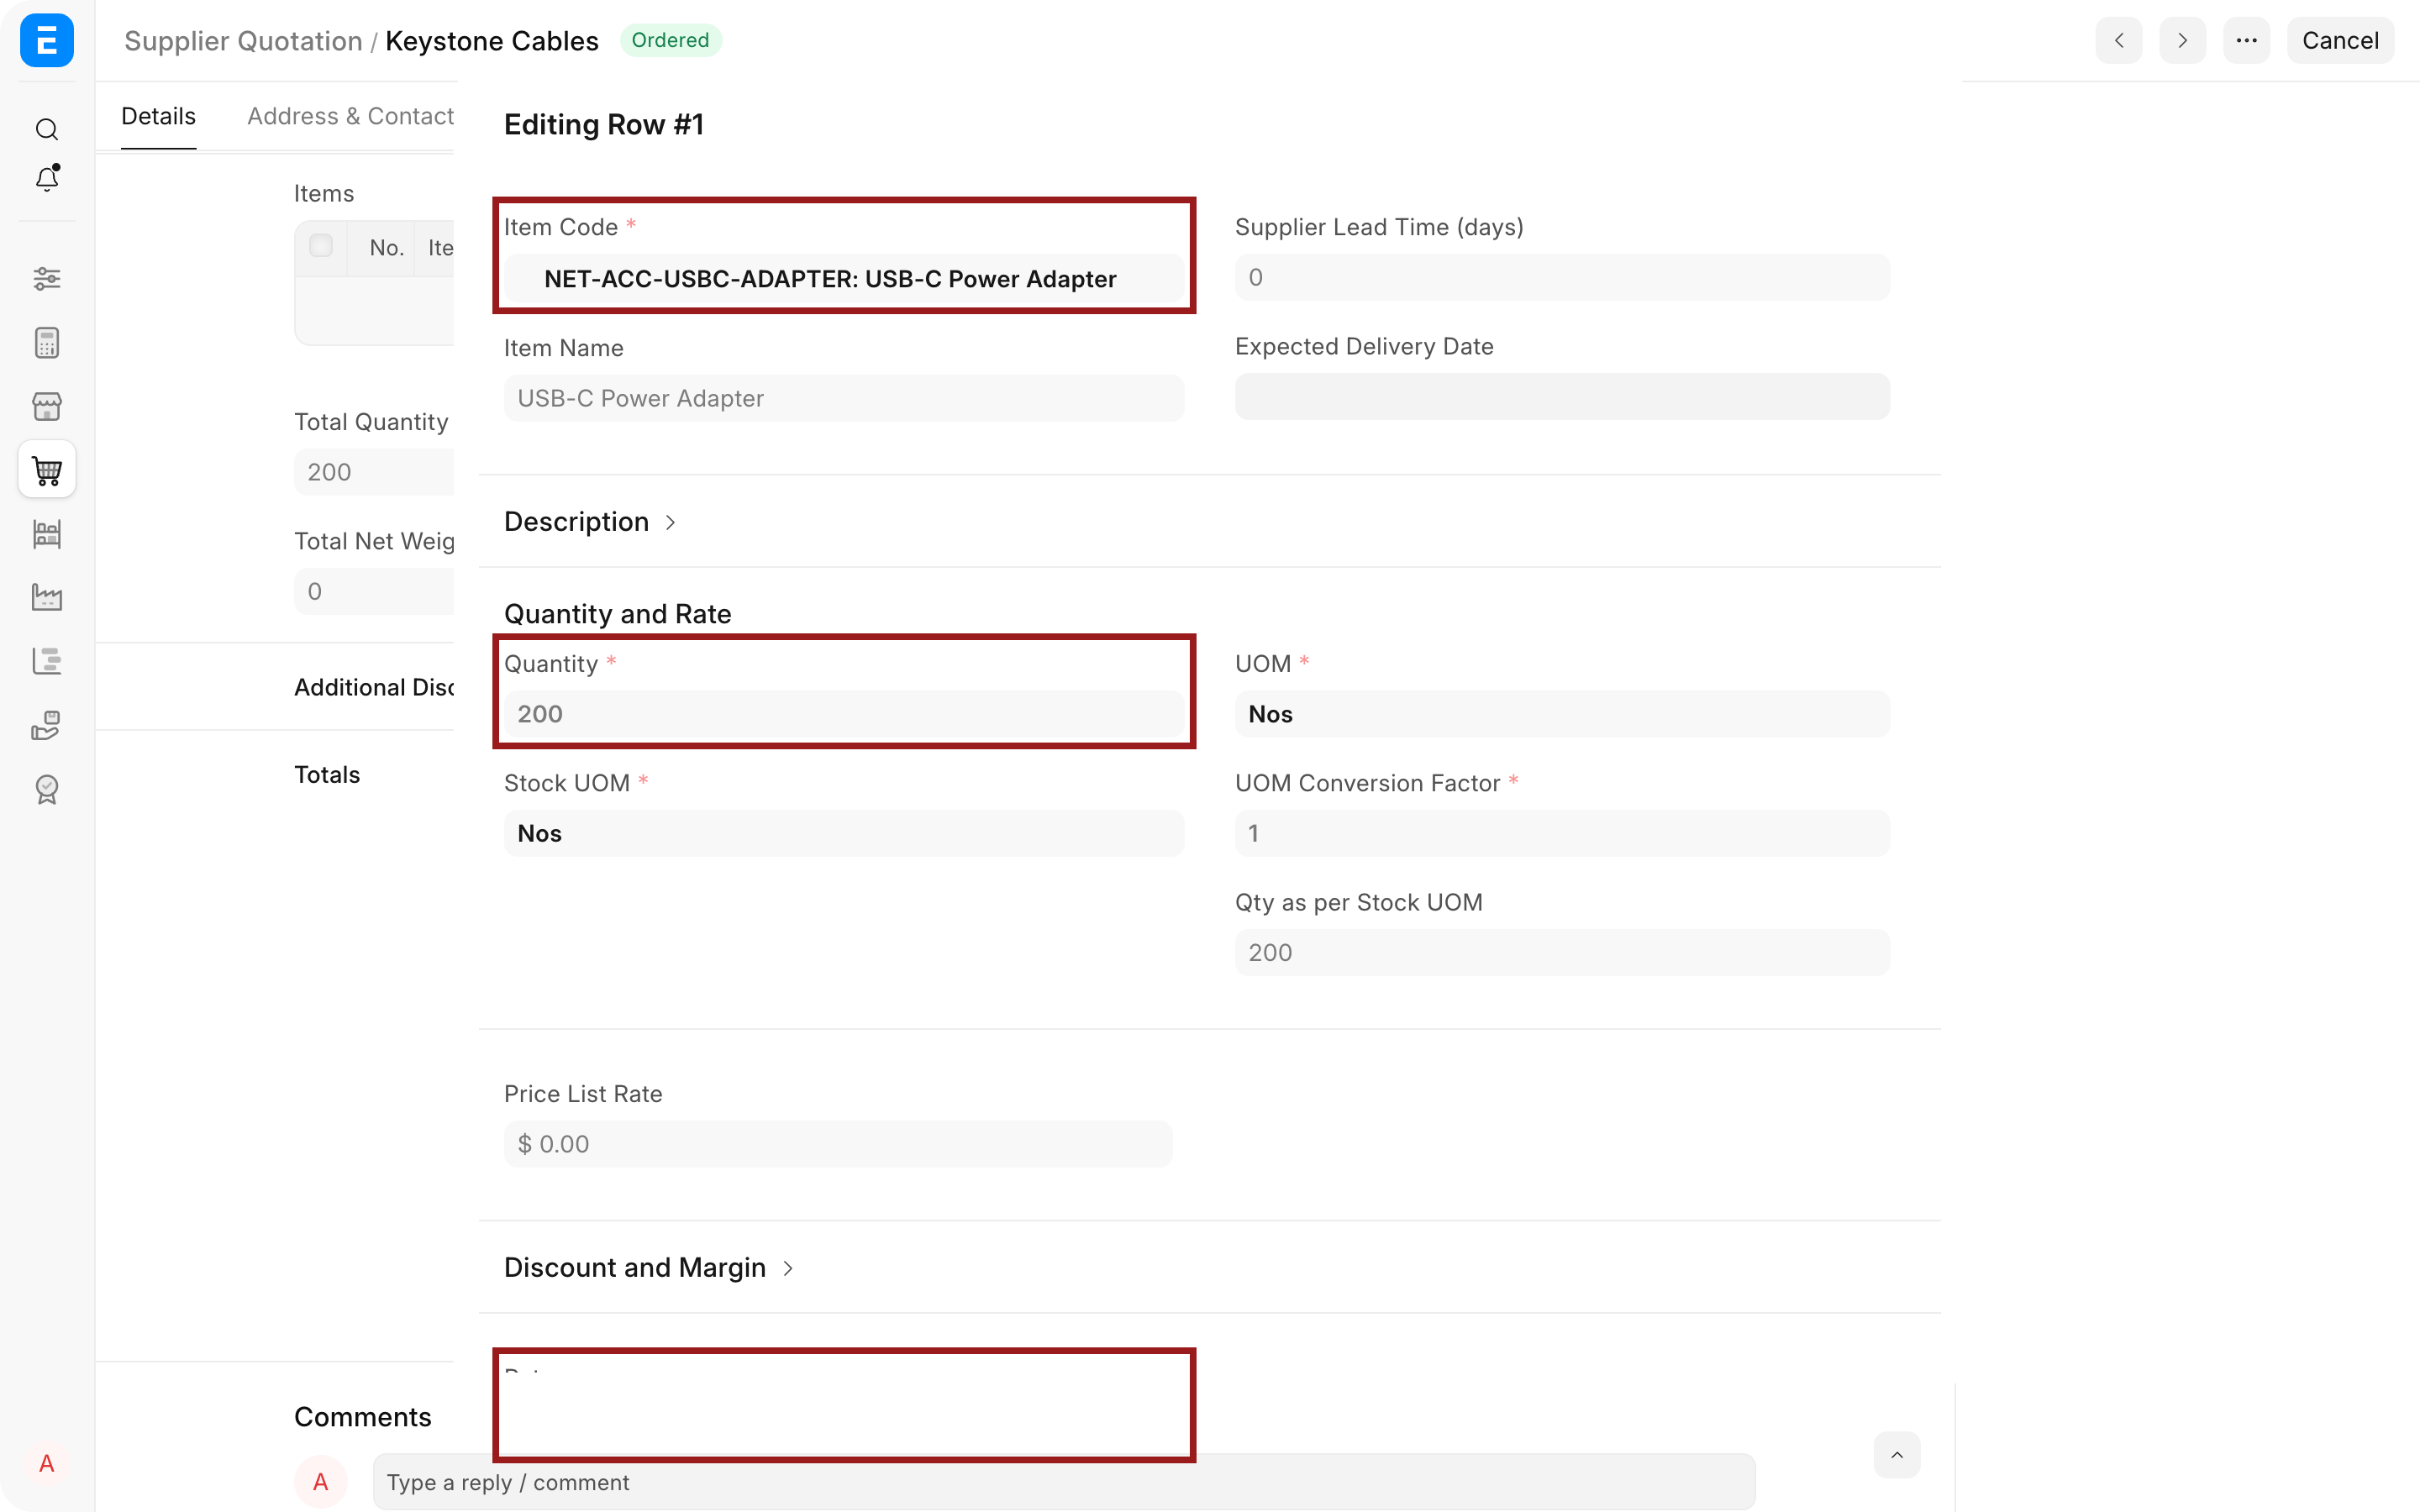Switch to the Details tab

pyautogui.click(x=158, y=116)
